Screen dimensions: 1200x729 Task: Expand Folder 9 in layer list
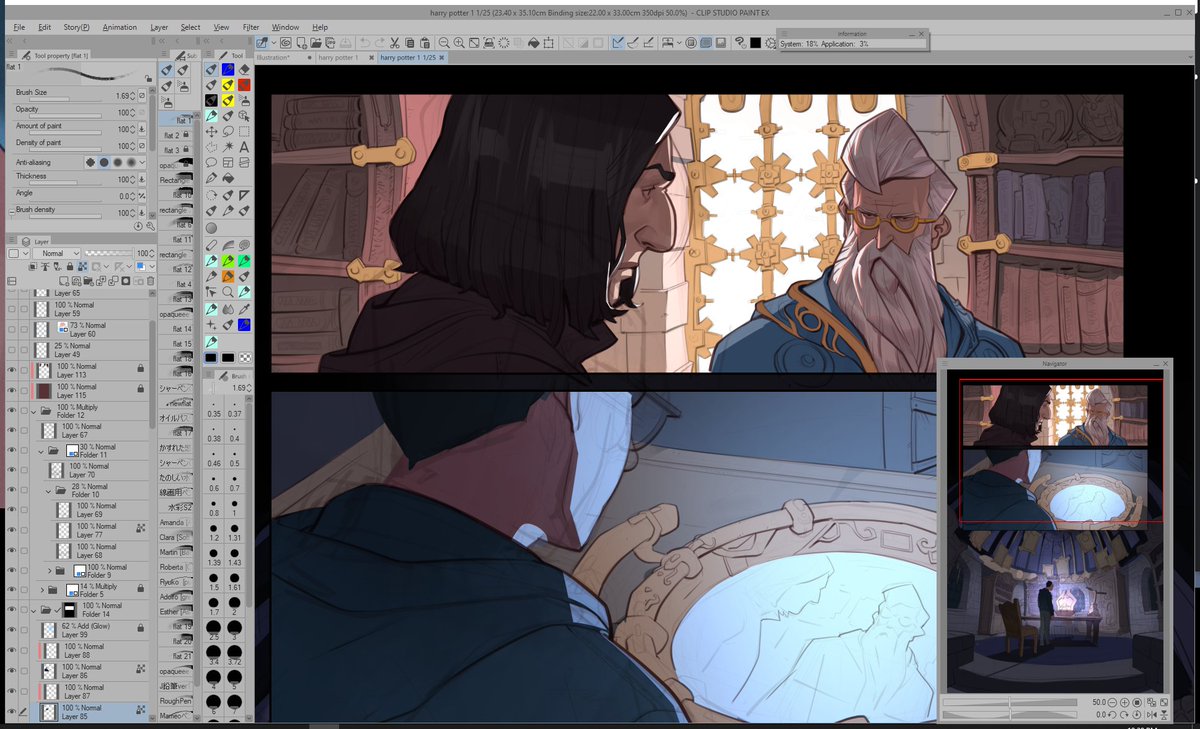[50, 571]
